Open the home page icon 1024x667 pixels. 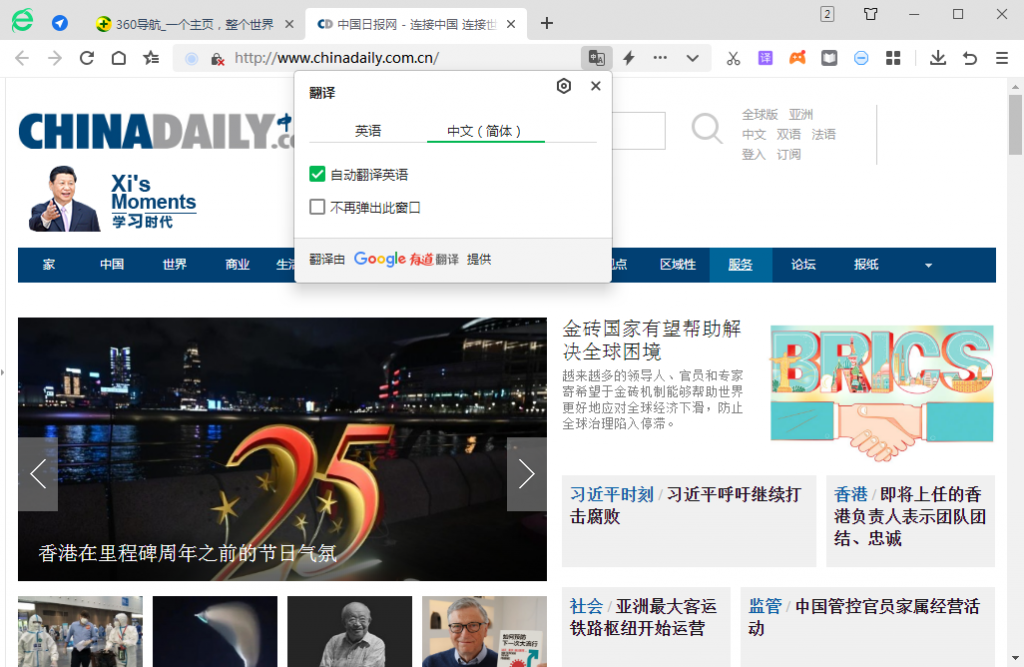[x=118, y=58]
